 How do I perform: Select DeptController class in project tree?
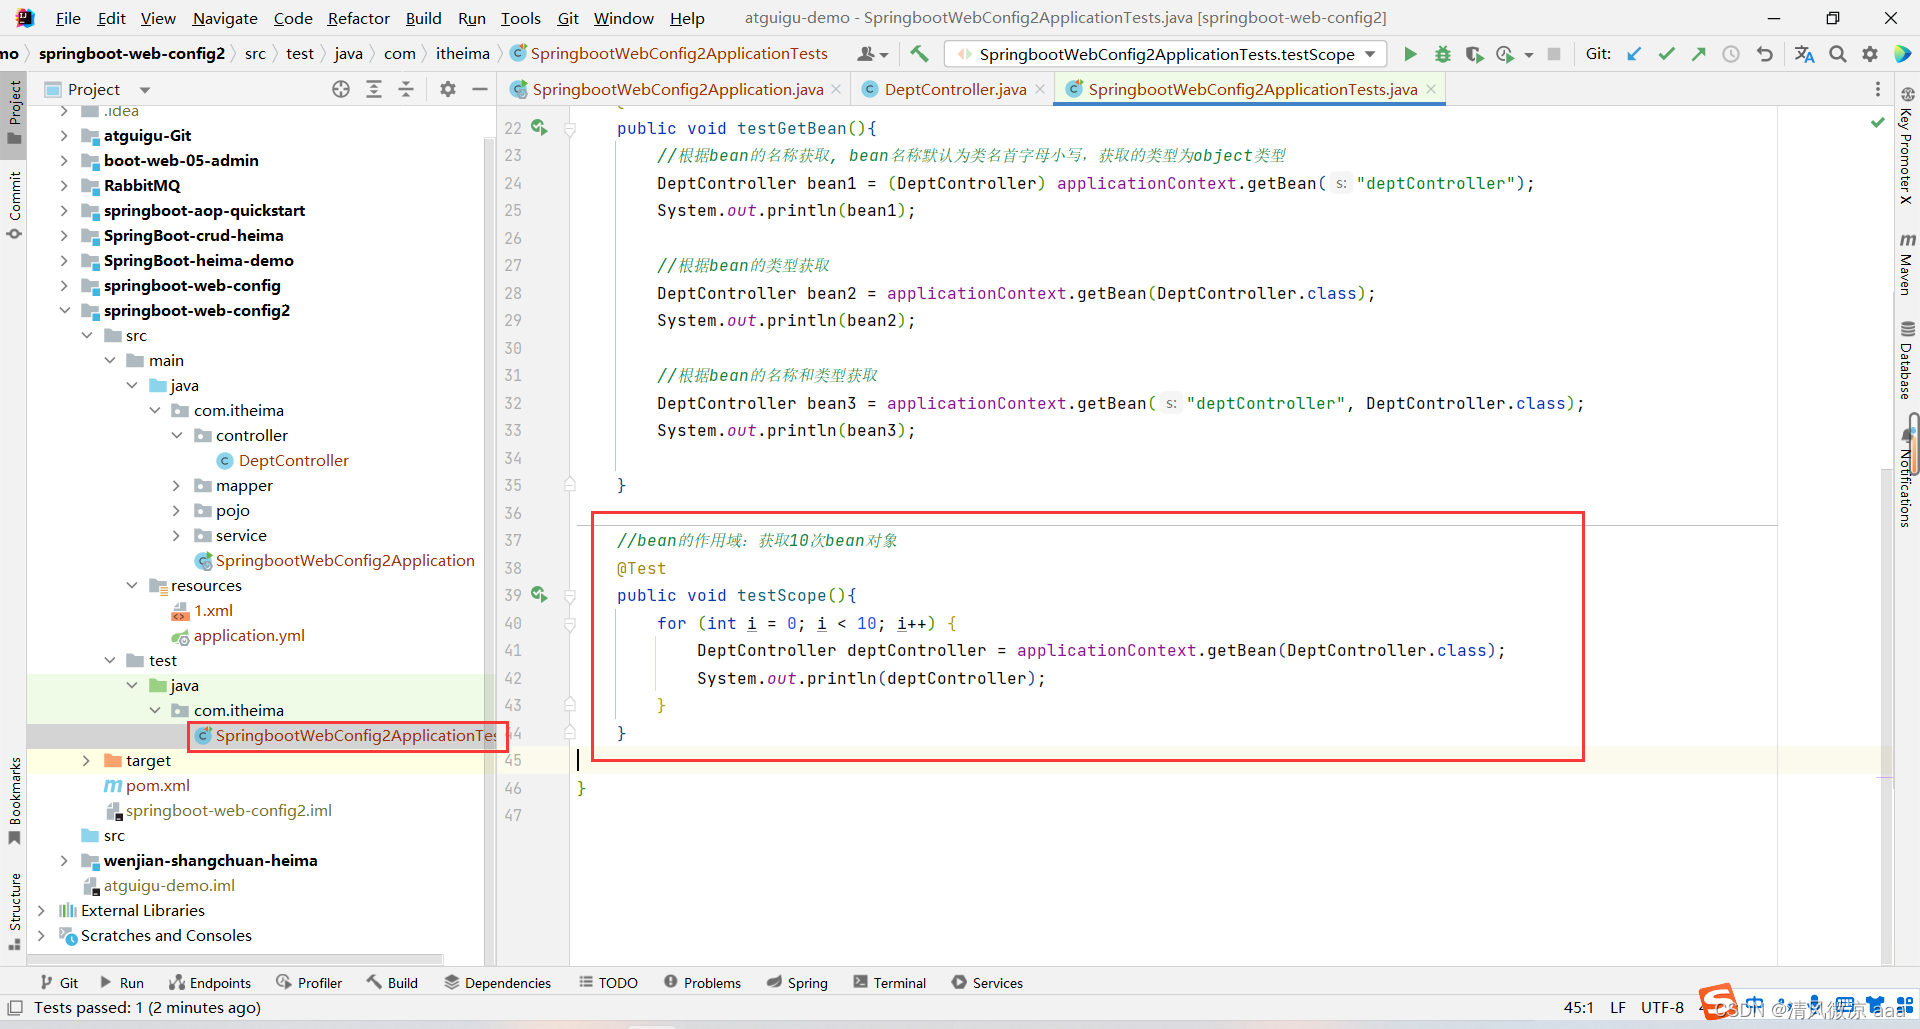tap(293, 460)
